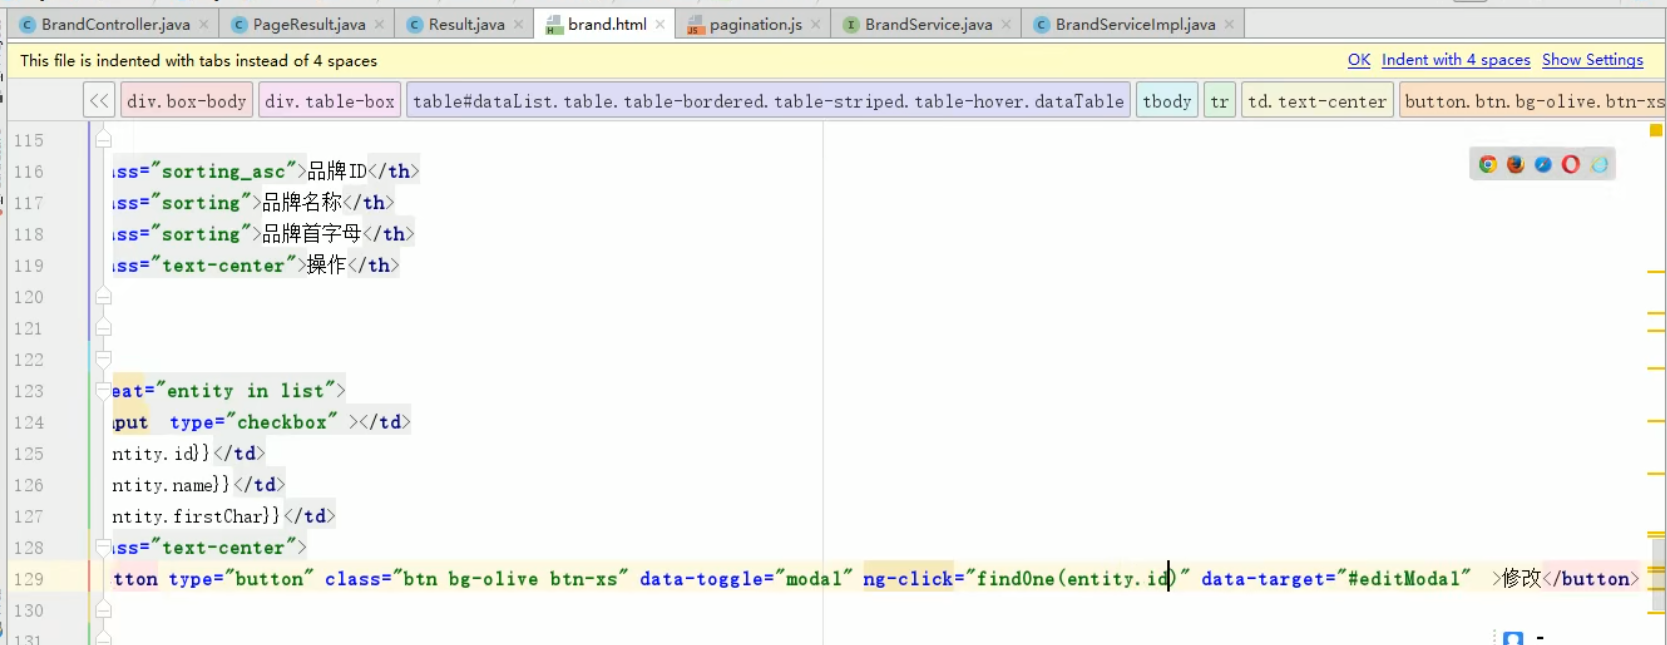Close the BrandController.java tab
Viewport: 1667px width, 645px height.
205,24
